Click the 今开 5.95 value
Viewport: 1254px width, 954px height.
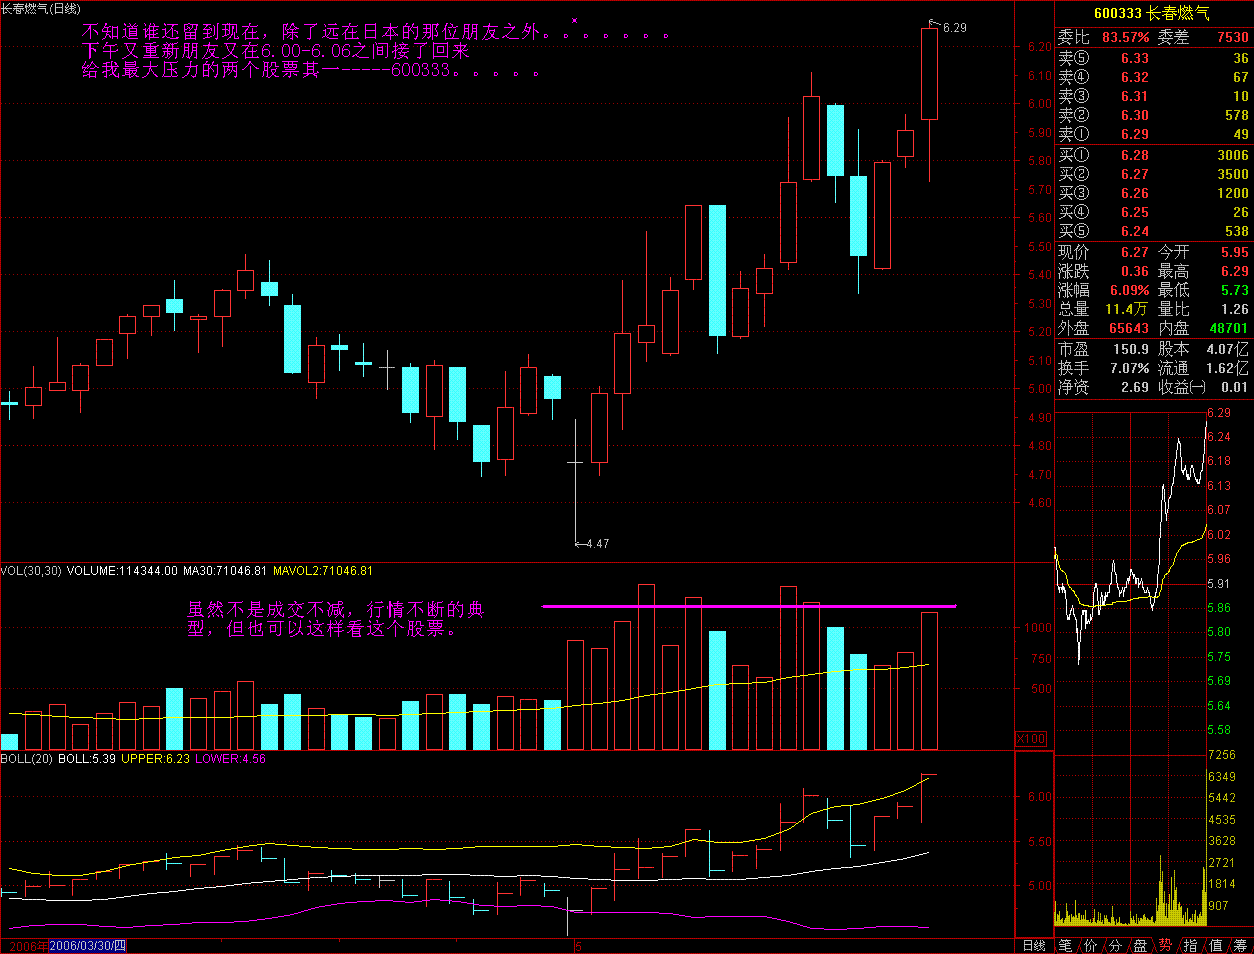click(x=1234, y=252)
